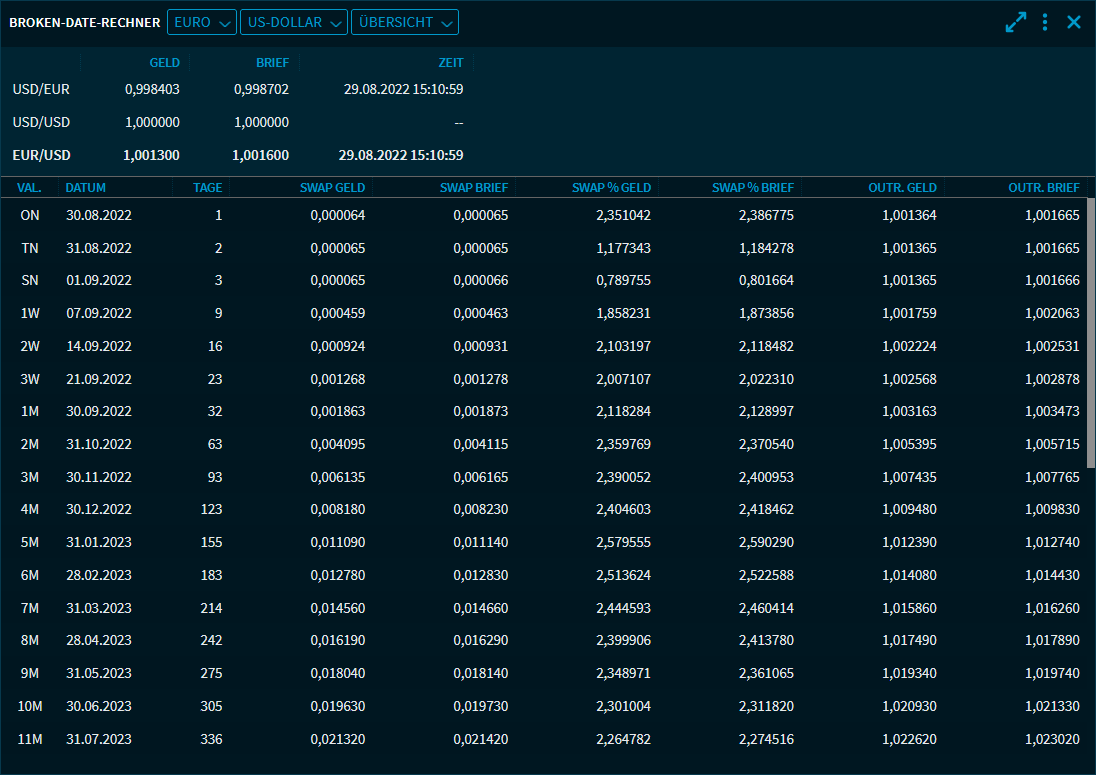Open the US-DOLLAR currency dropdown

tap(293, 22)
